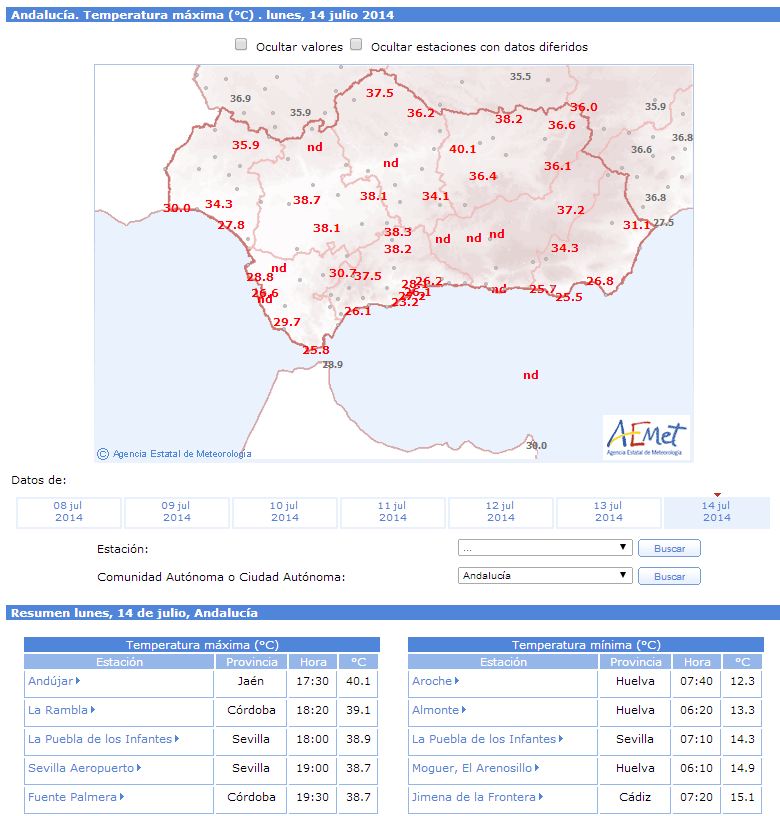Select the 09 jul 2014 date tab
The width and height of the screenshot is (780, 816).
(177, 512)
